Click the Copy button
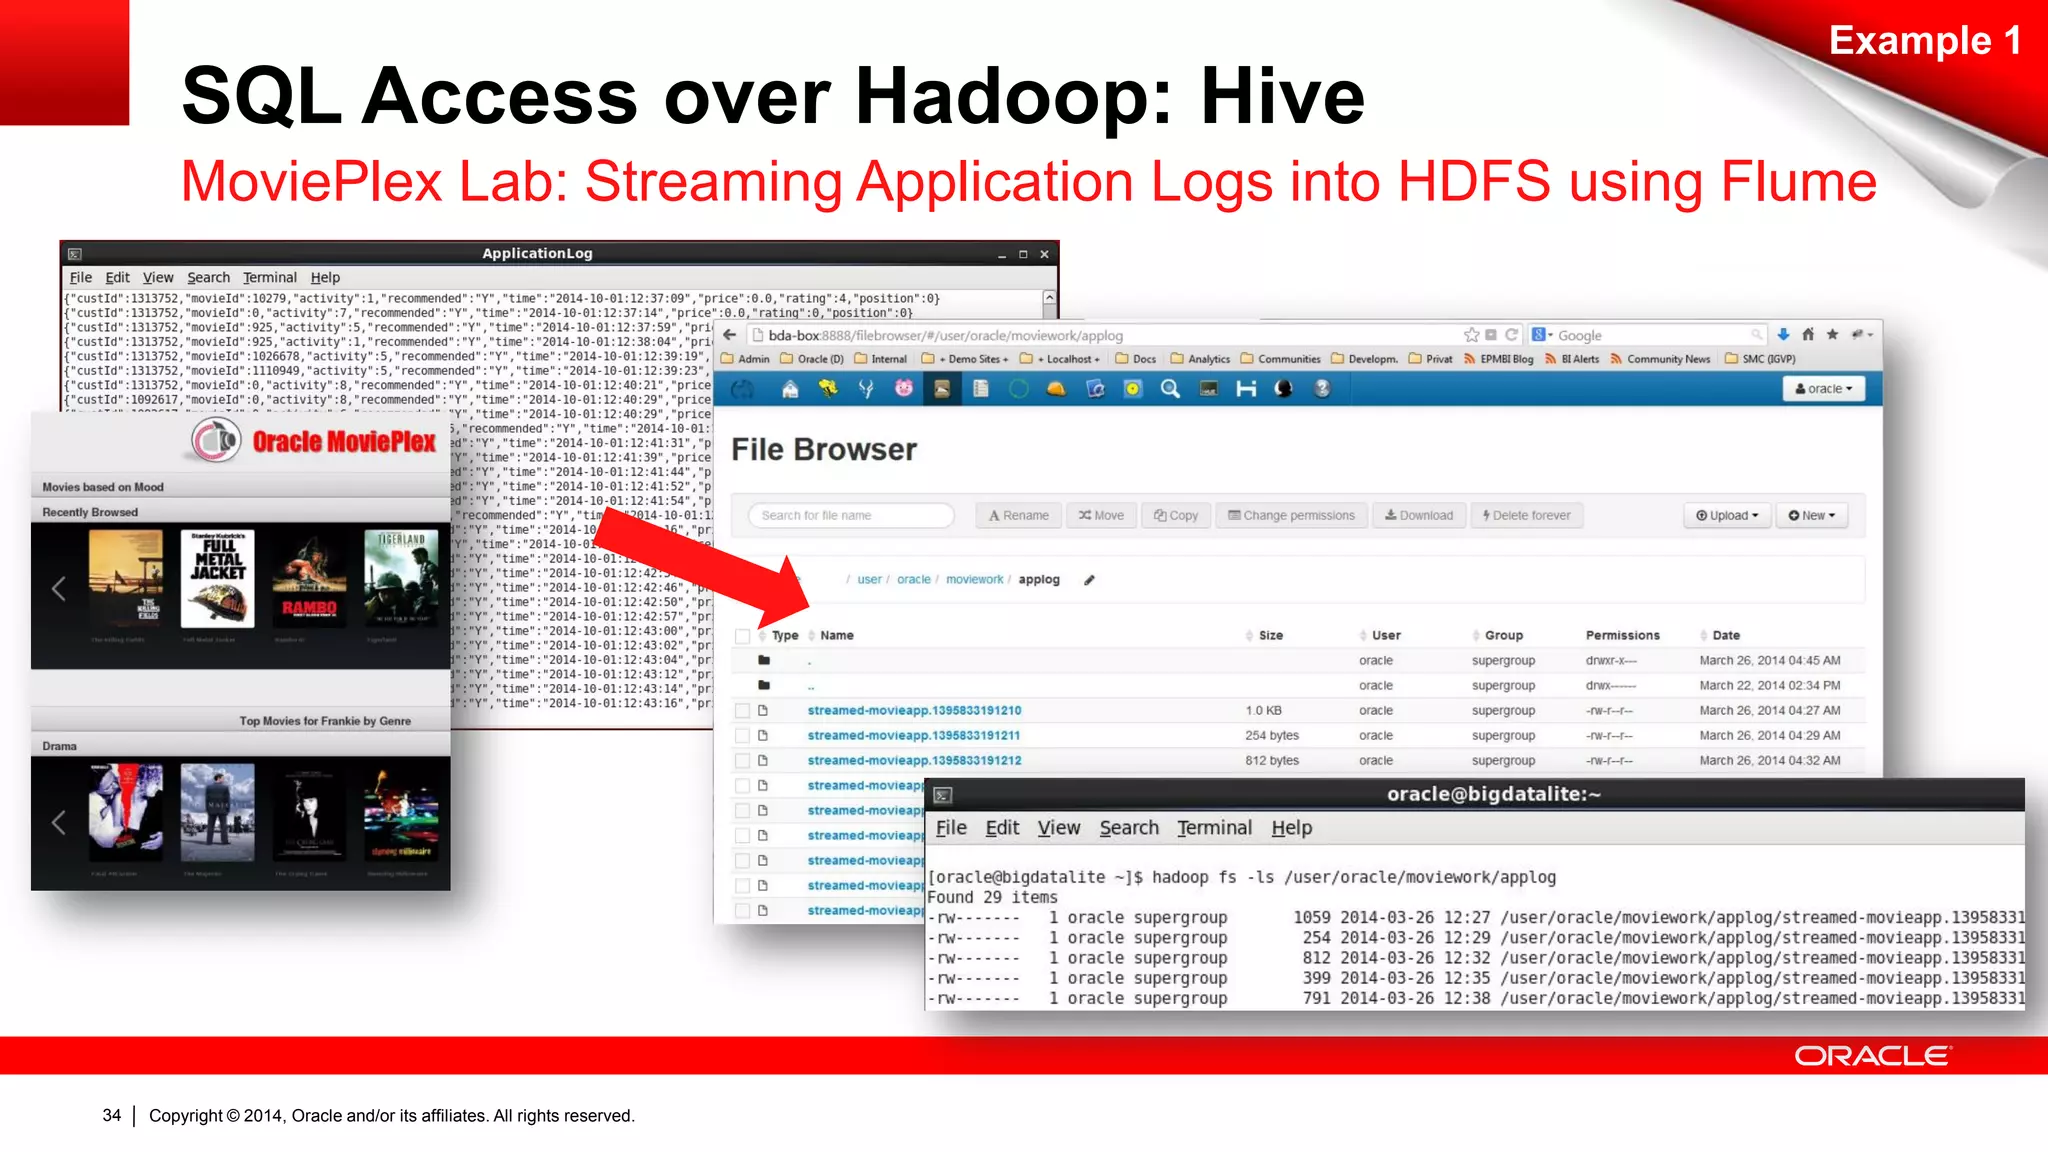Viewport: 2048px width, 1152px height. click(x=1176, y=516)
